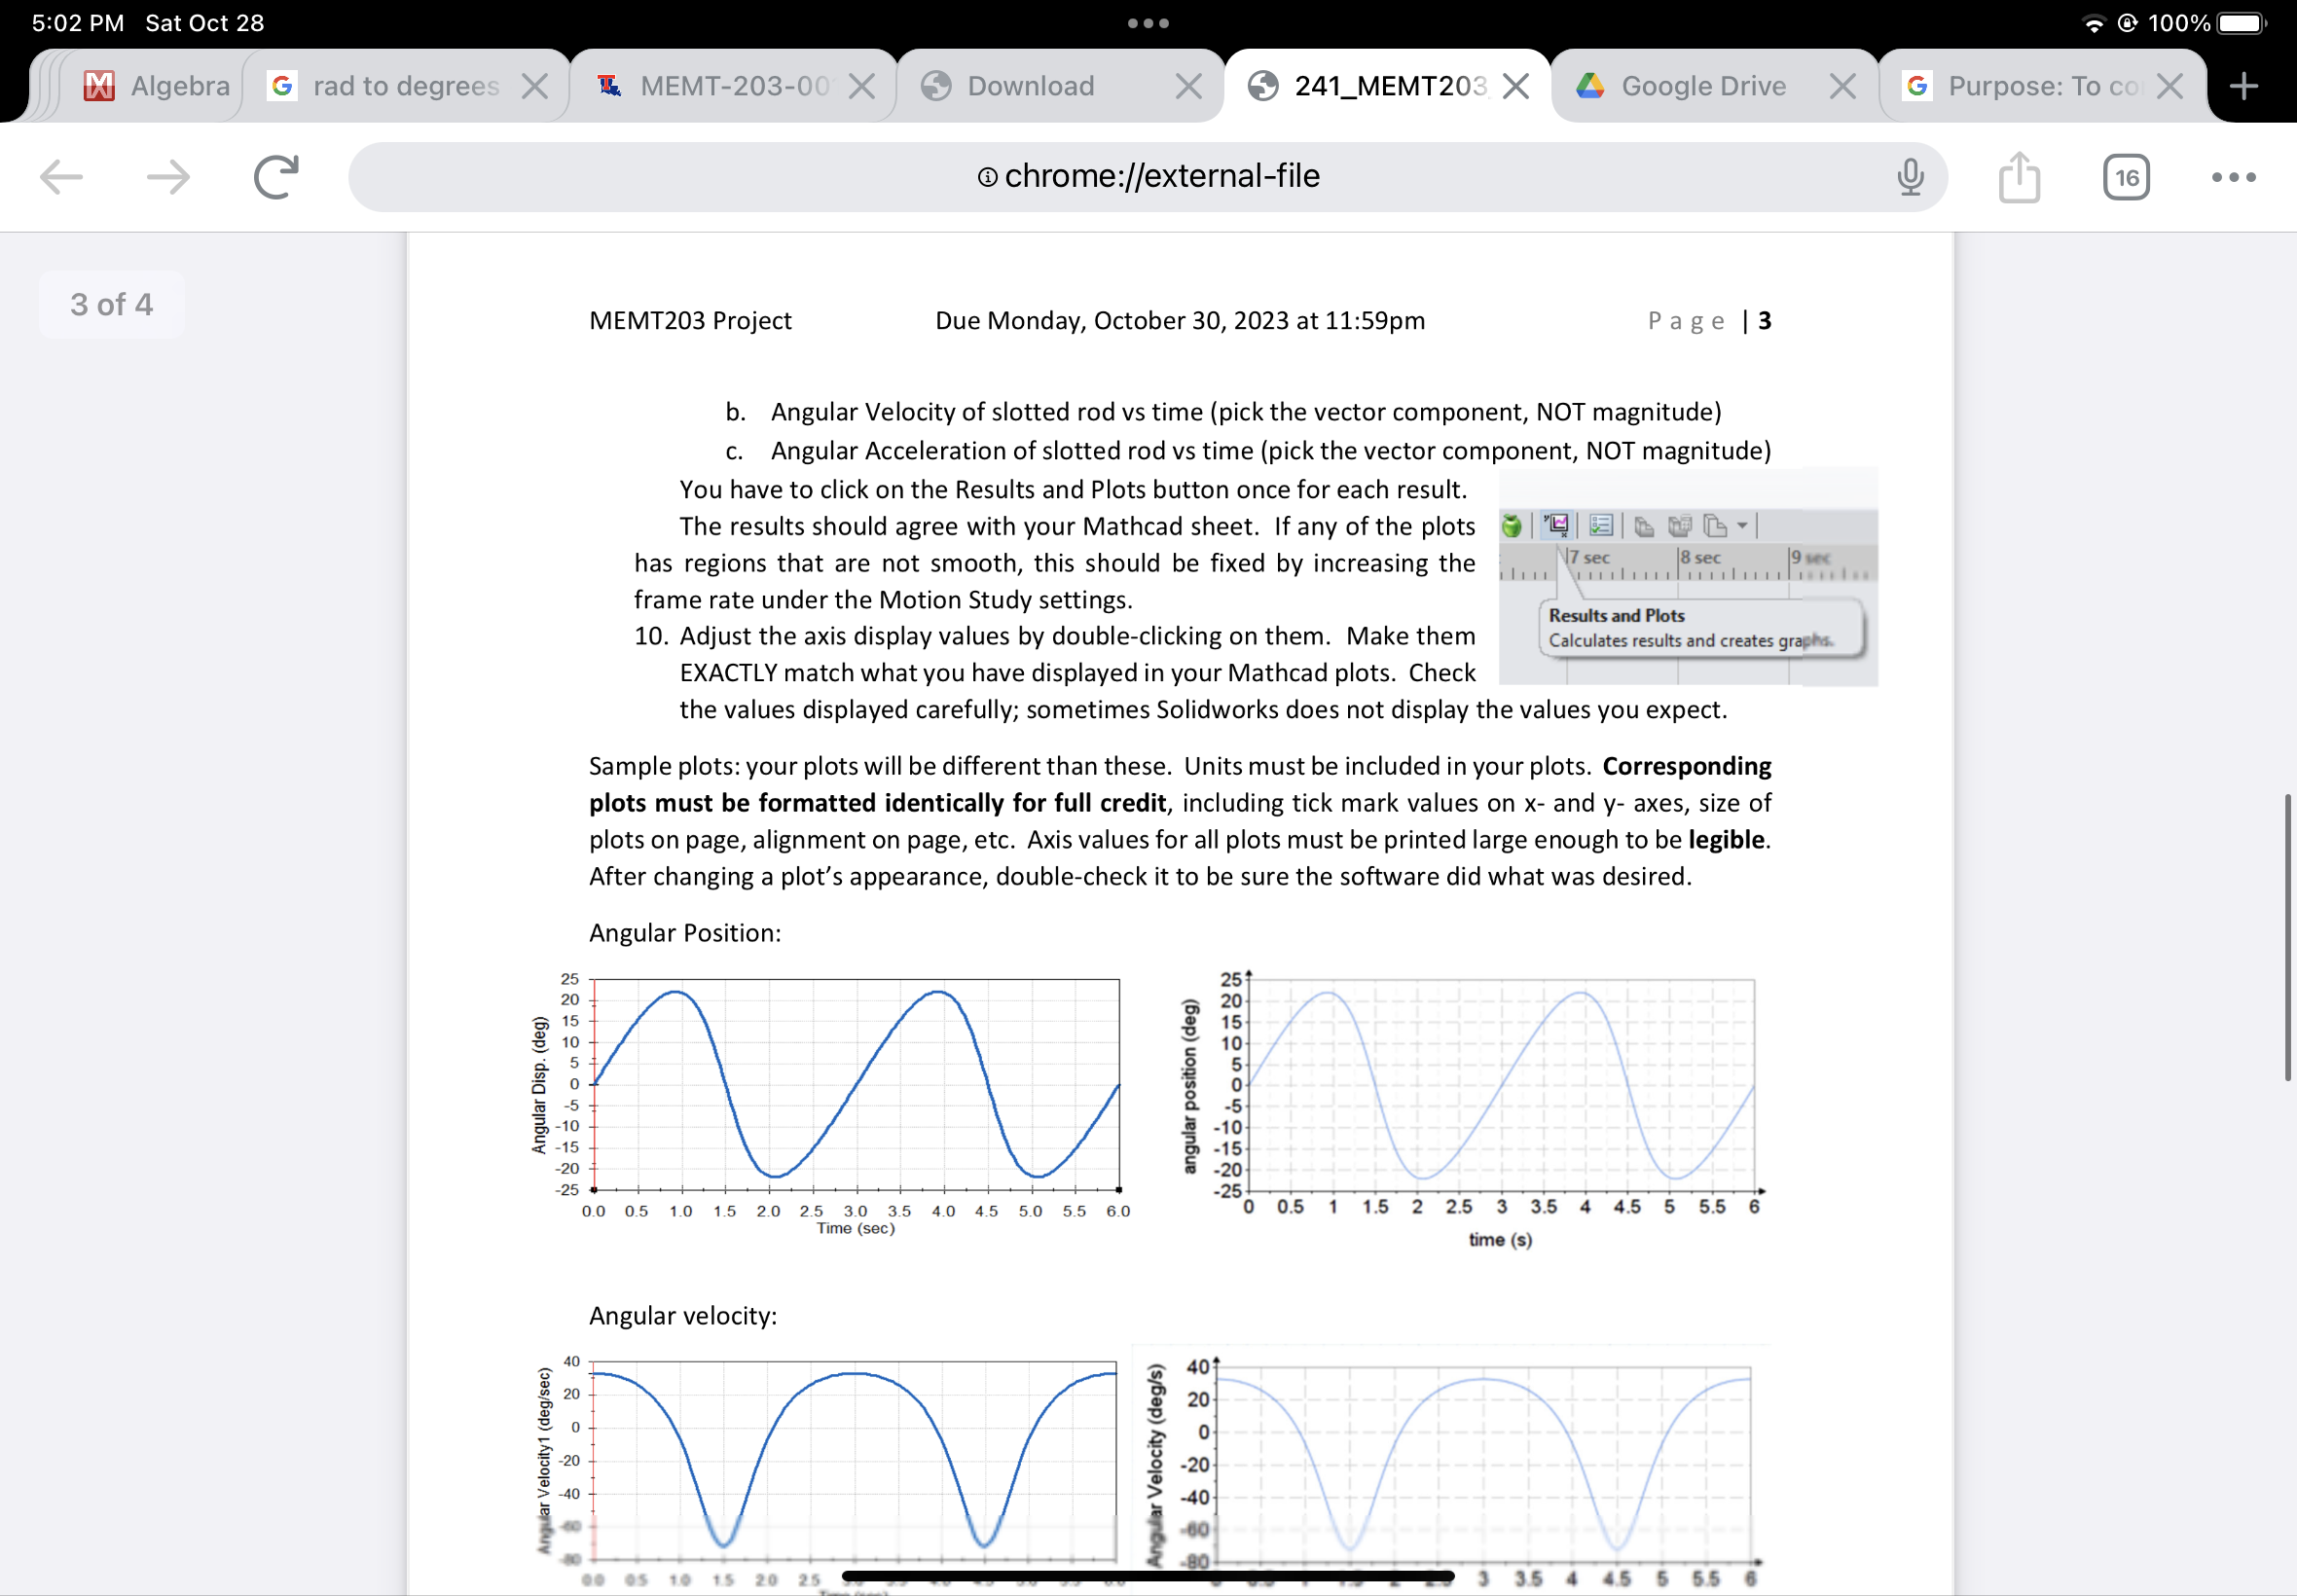This screenshot has width=2297, height=1596.
Task: Open the browser options ellipsis menu
Action: click(x=2234, y=177)
